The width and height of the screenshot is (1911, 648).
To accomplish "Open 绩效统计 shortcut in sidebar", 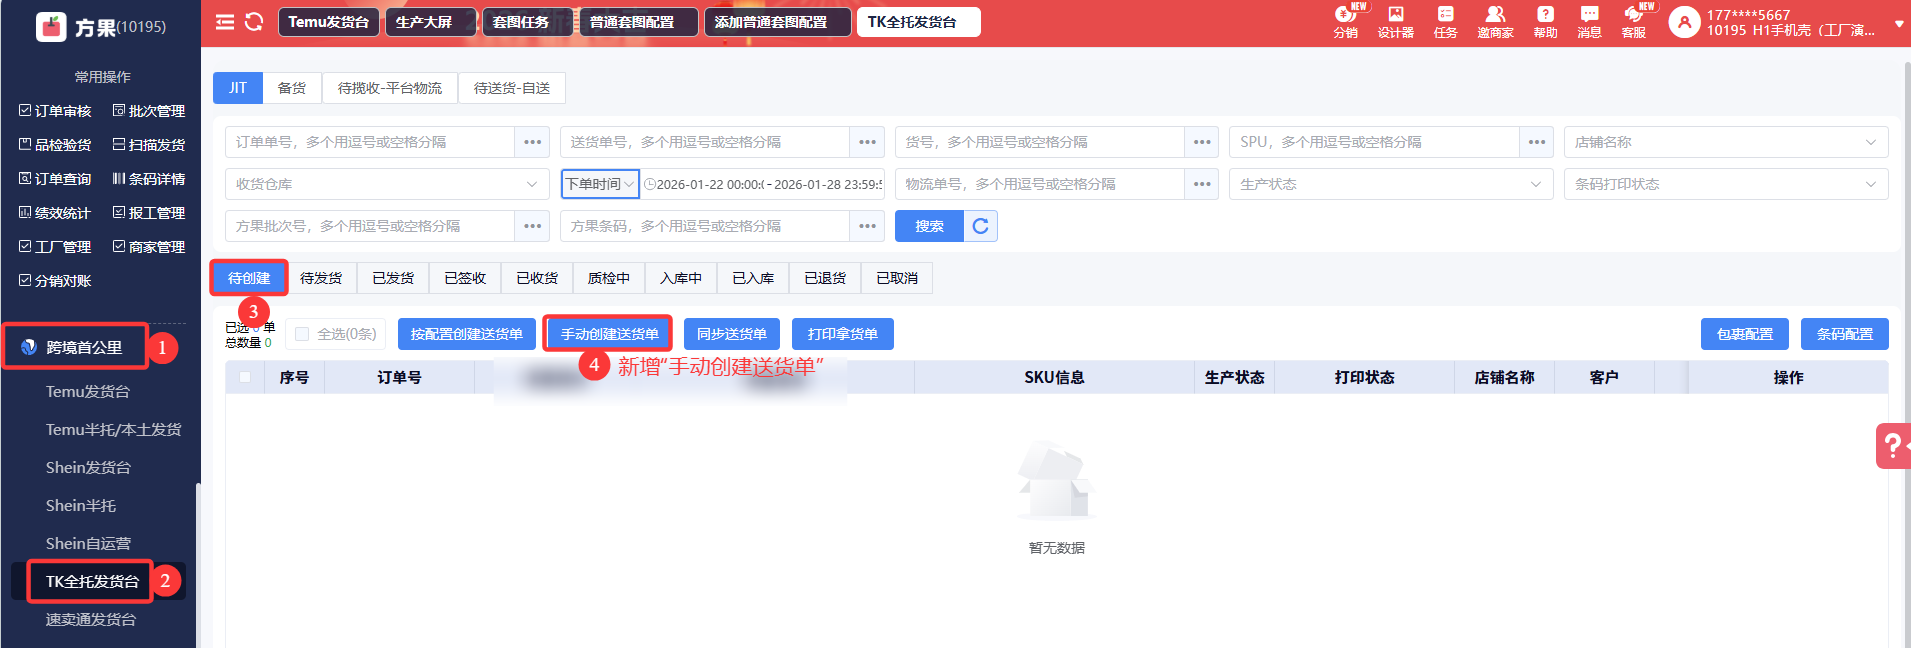I will [x=55, y=213].
